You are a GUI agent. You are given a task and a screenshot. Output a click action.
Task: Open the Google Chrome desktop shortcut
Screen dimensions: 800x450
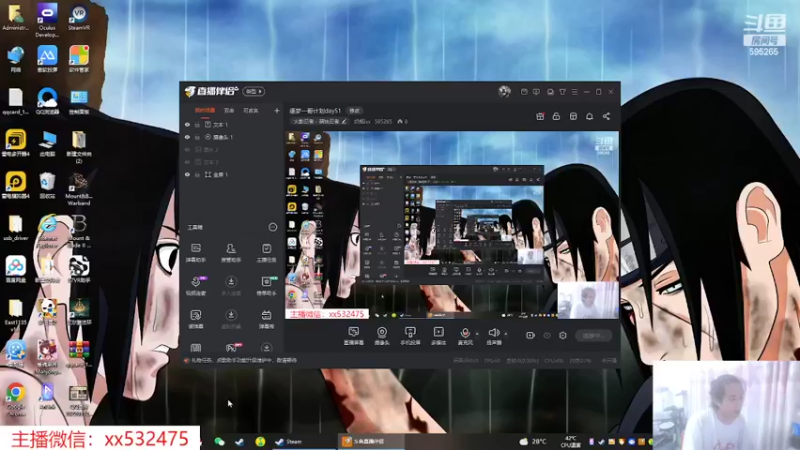pos(16,399)
